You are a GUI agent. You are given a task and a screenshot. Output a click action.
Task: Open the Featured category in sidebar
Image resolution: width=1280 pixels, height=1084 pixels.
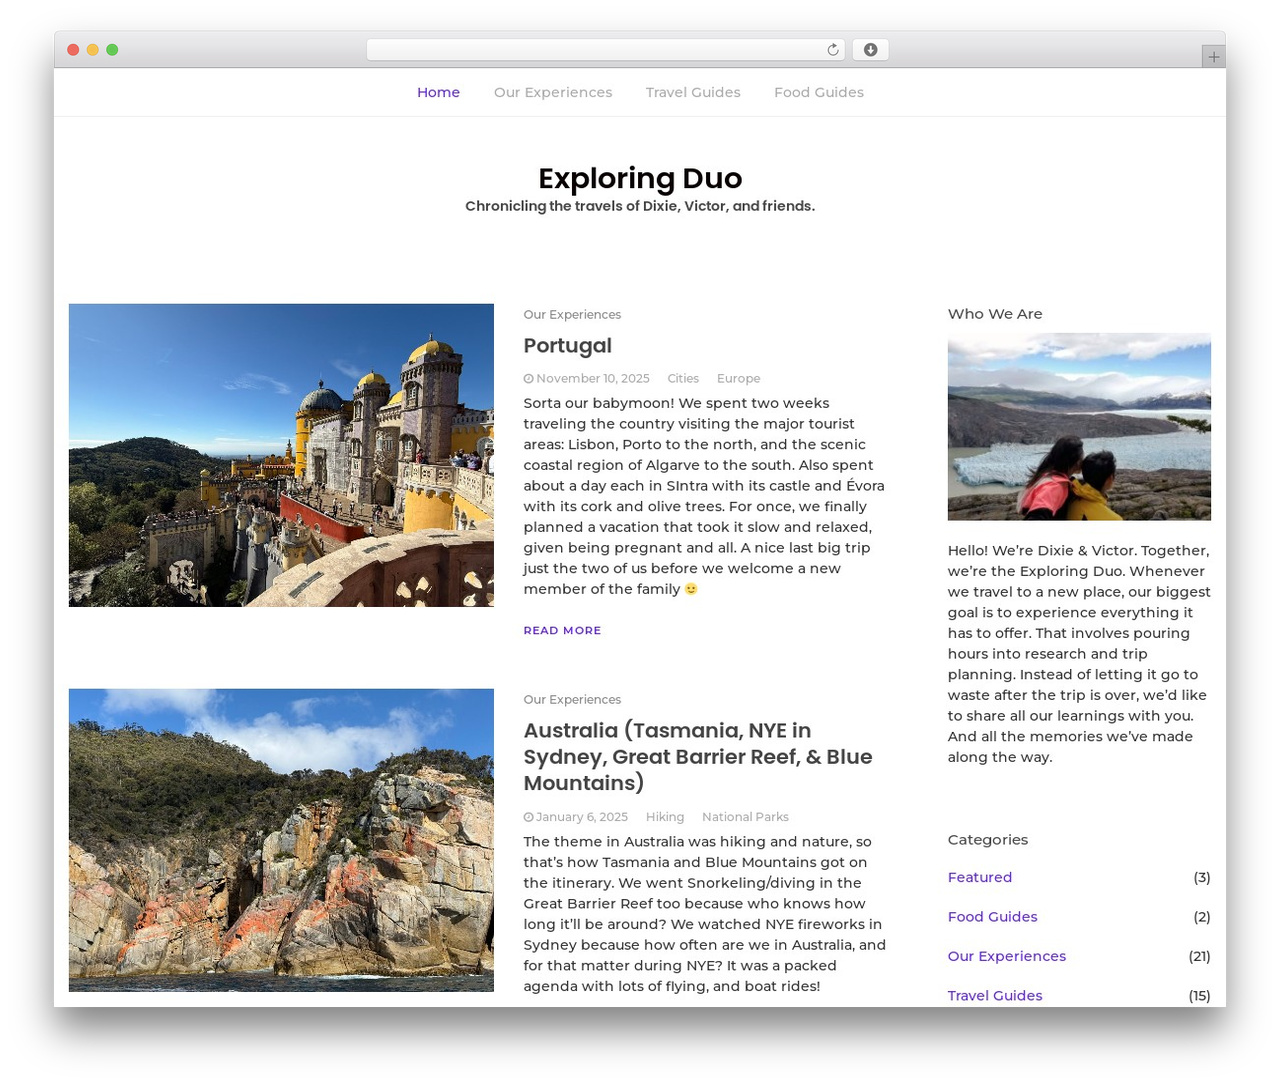coord(980,877)
